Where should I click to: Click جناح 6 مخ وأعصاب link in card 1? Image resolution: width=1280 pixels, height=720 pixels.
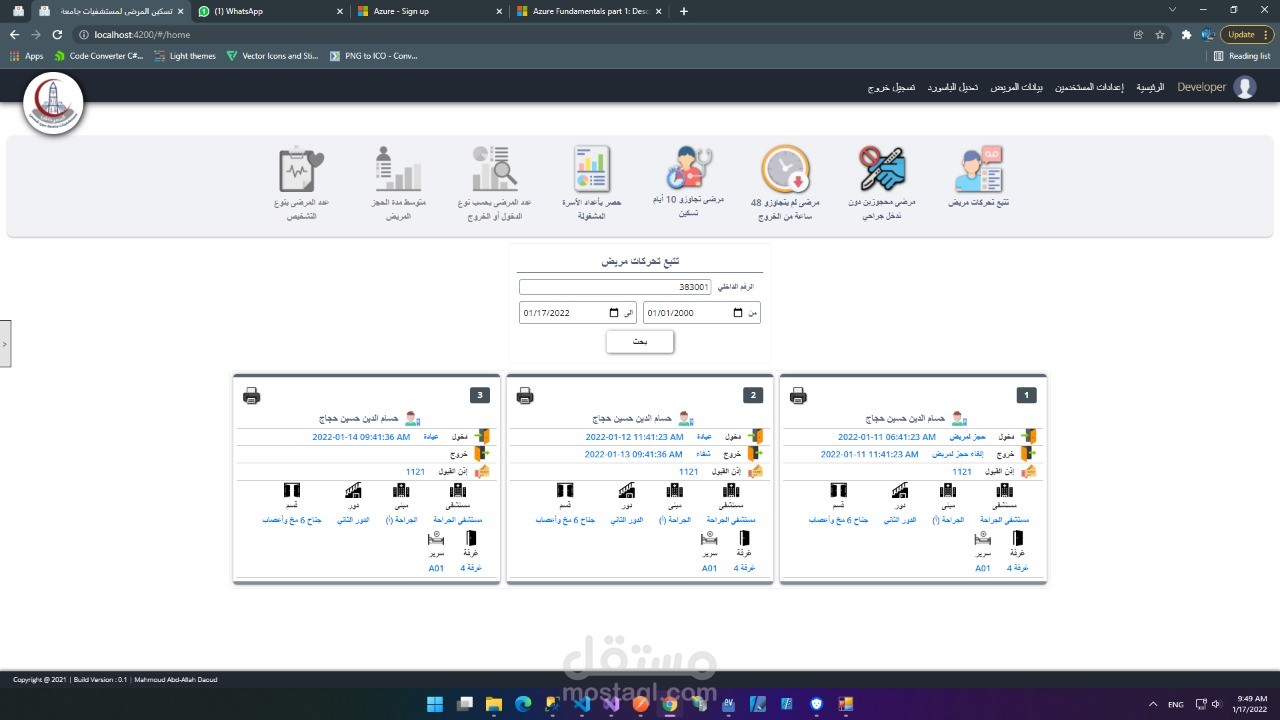[838, 520]
